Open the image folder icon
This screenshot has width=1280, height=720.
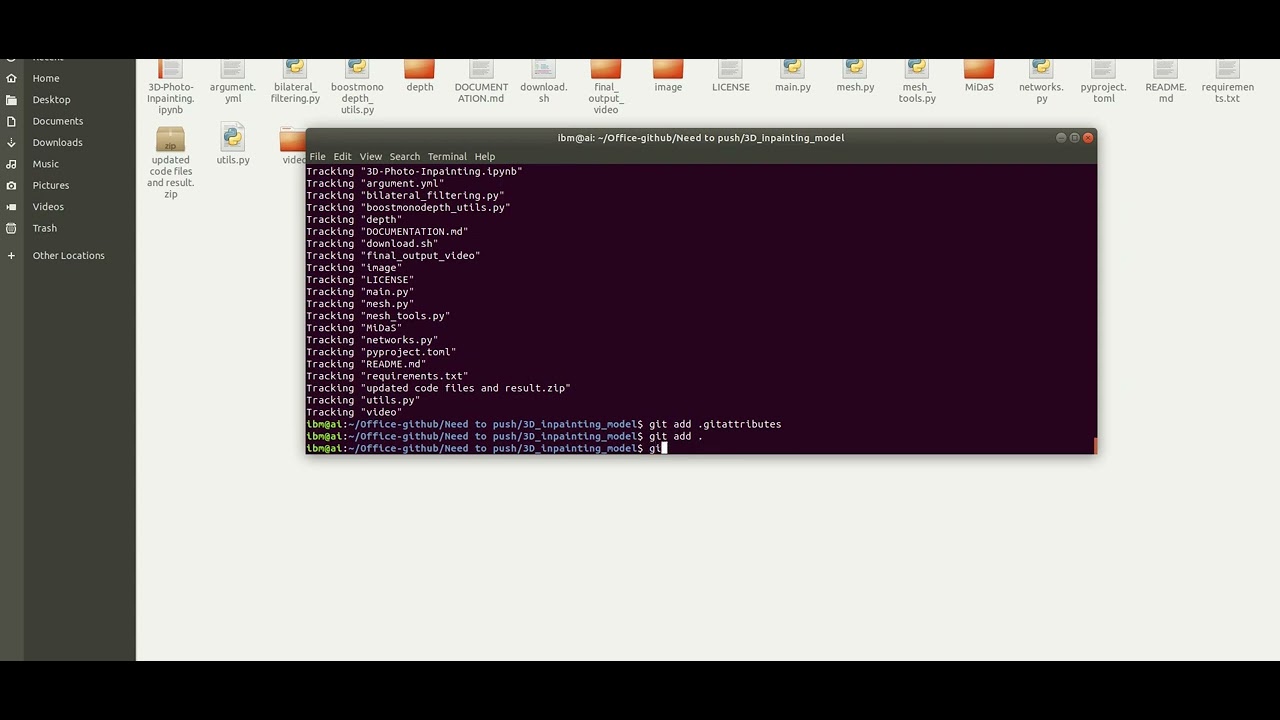[x=668, y=69]
